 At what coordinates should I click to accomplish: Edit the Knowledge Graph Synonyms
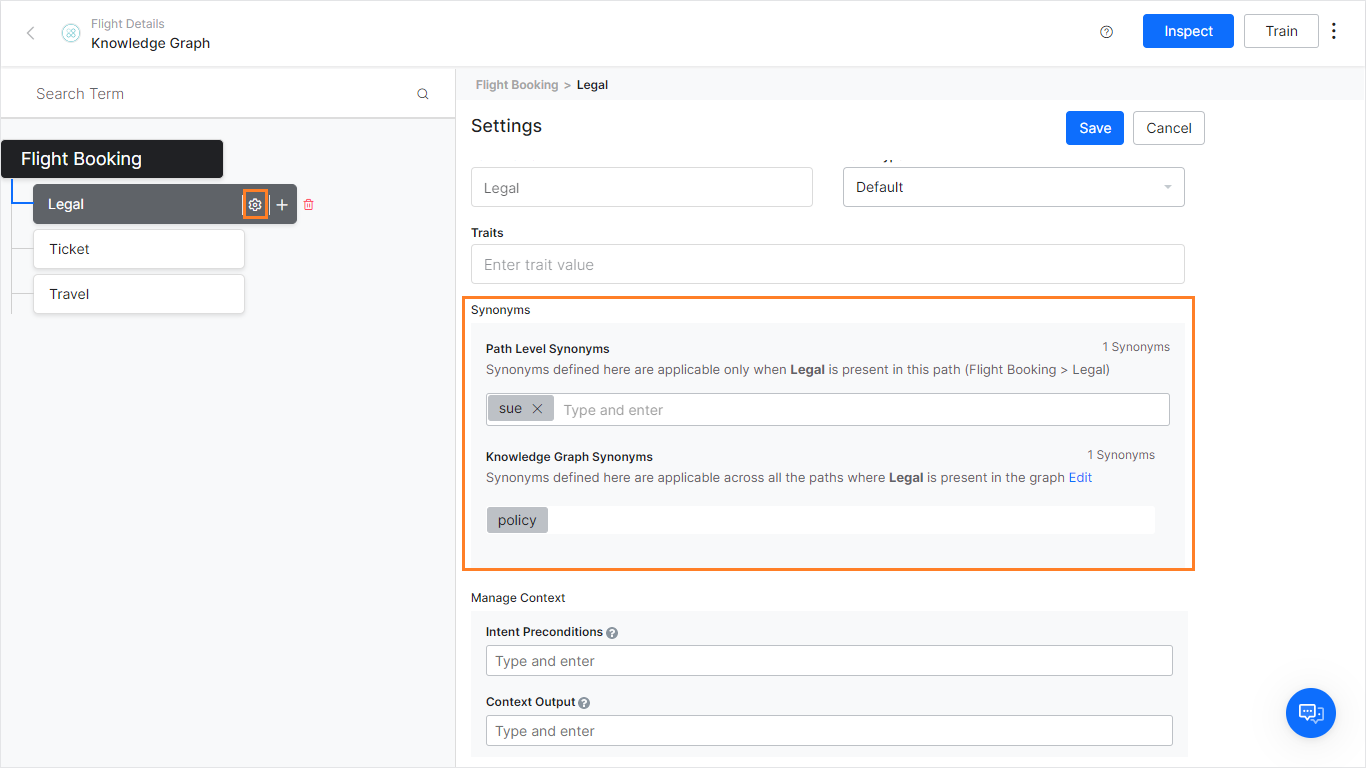point(1080,477)
